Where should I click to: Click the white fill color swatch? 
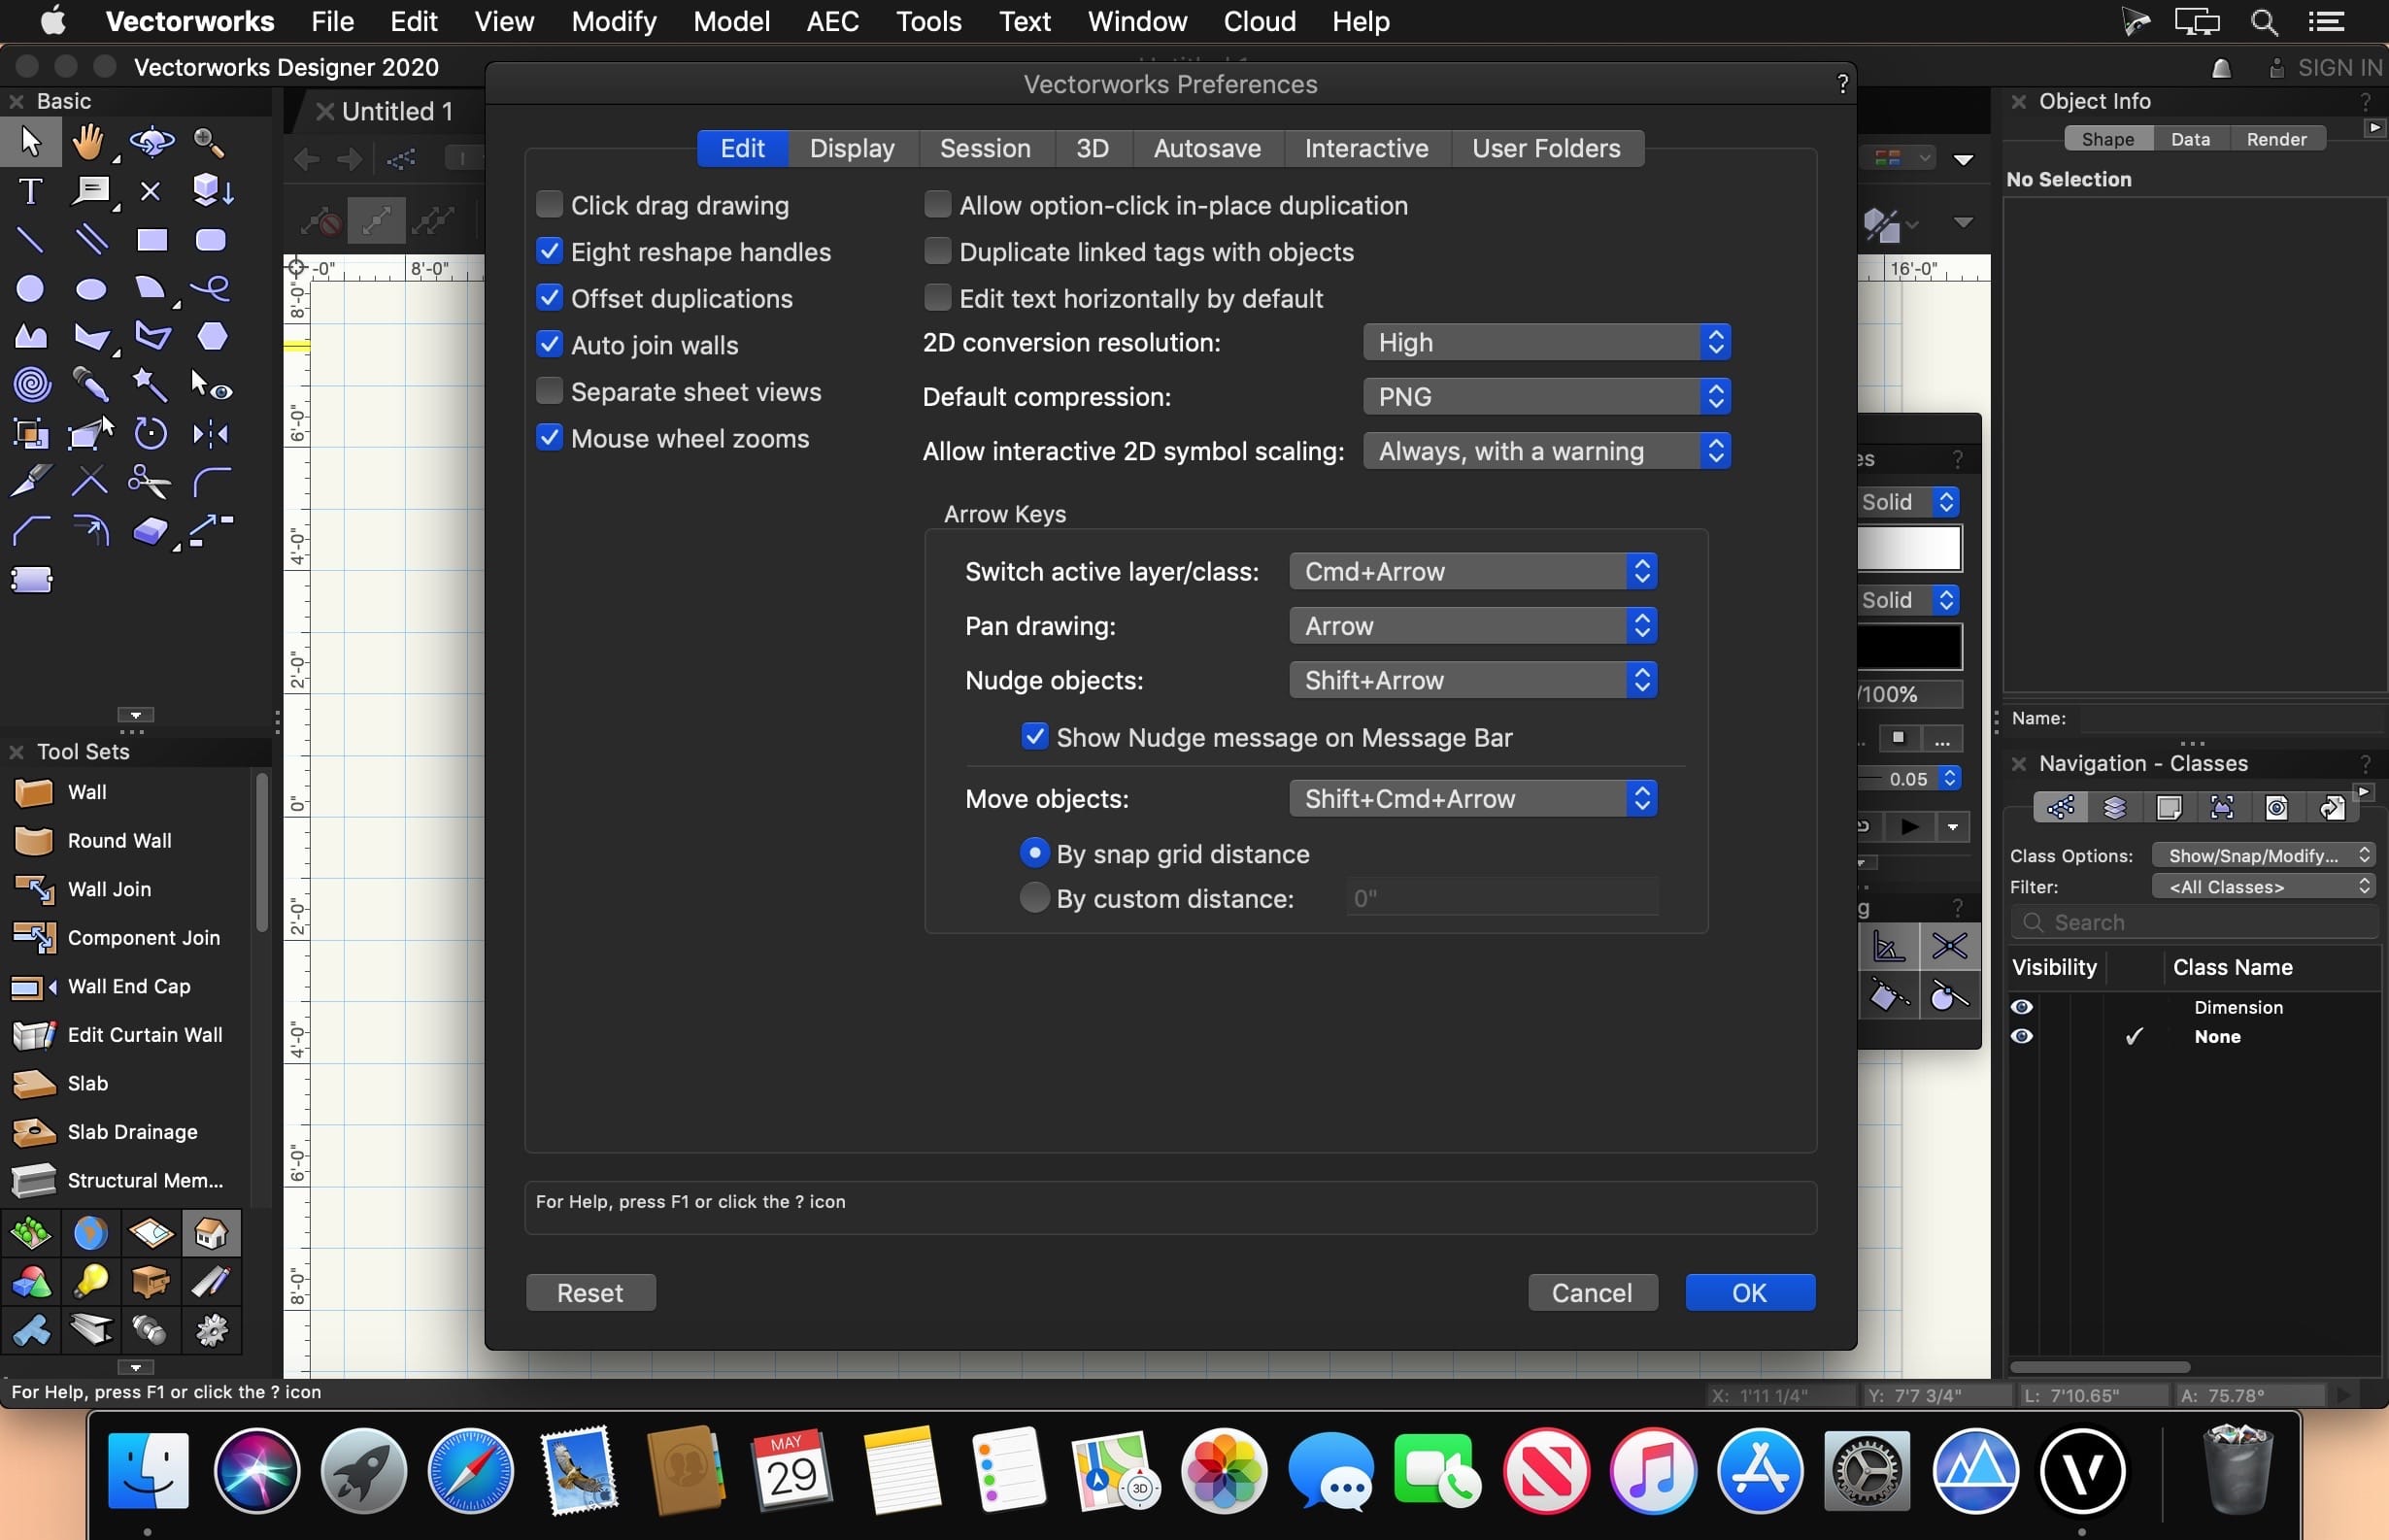(x=1908, y=548)
